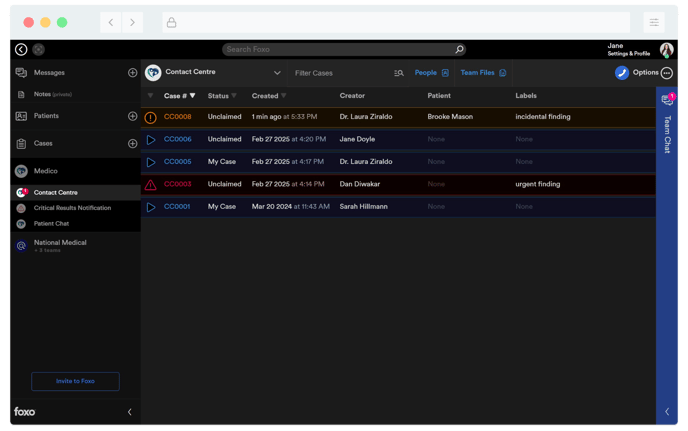Click creator Sarah Hillmann

(363, 206)
